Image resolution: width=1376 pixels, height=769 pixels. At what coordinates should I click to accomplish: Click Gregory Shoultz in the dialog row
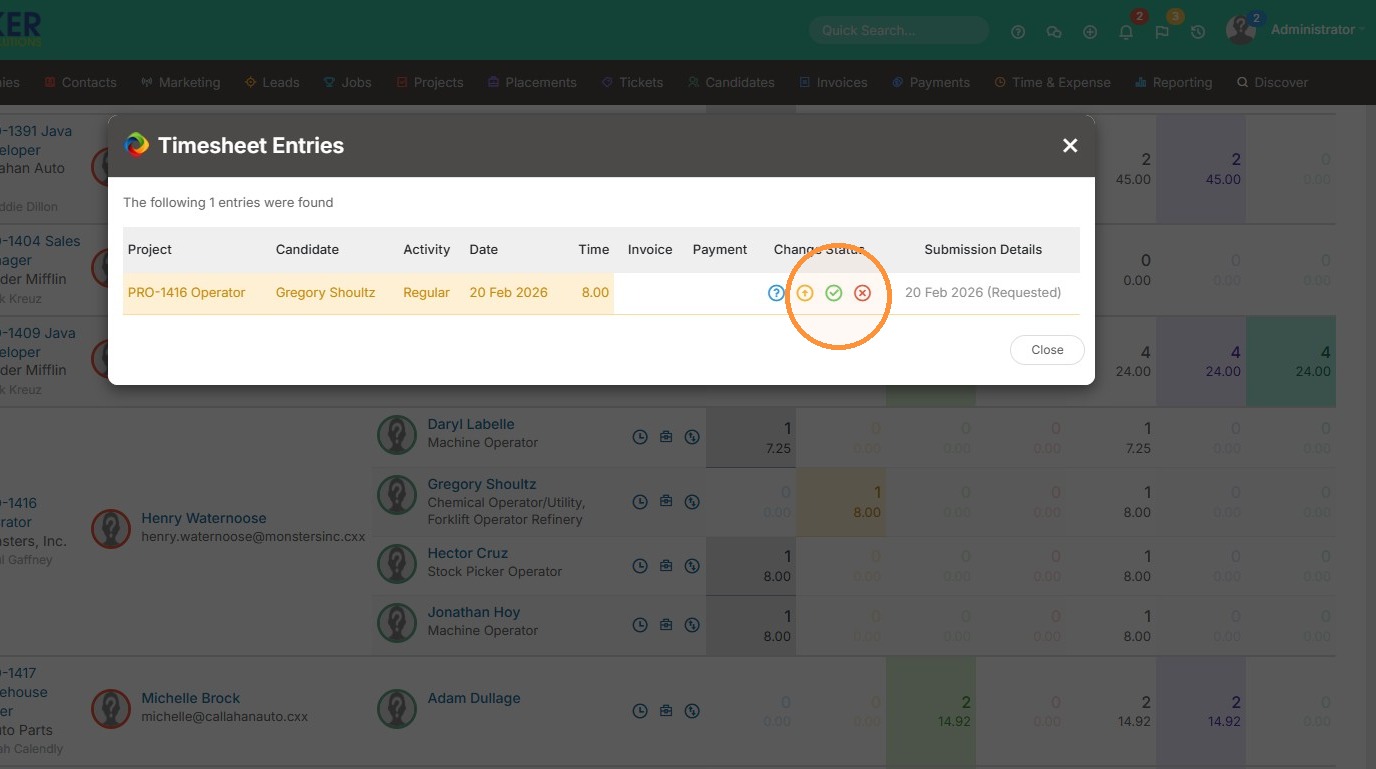click(x=326, y=293)
